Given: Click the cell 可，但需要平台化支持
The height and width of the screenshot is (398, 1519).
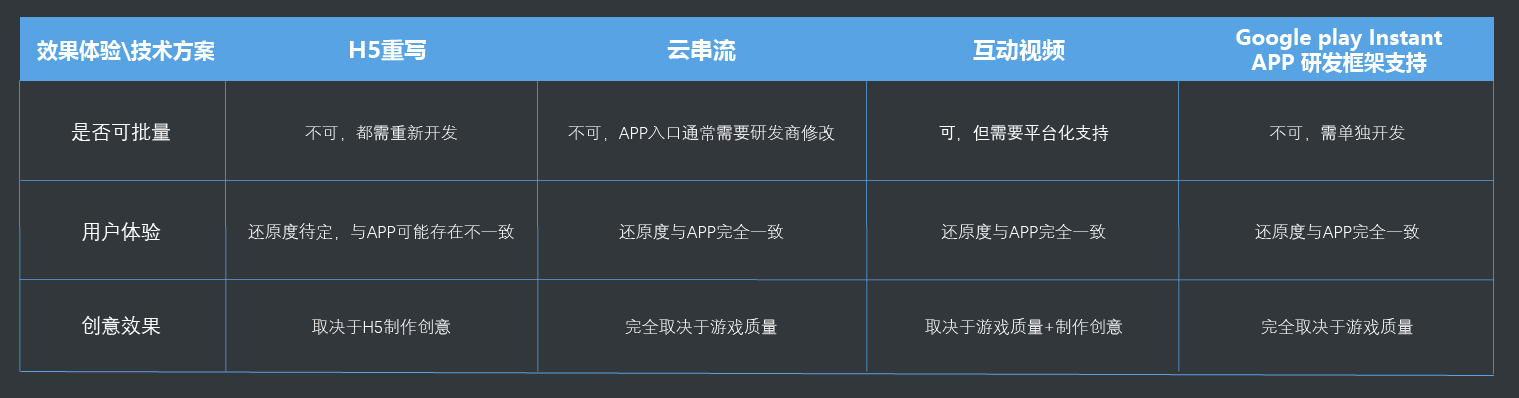Looking at the screenshot, I should (1023, 133).
